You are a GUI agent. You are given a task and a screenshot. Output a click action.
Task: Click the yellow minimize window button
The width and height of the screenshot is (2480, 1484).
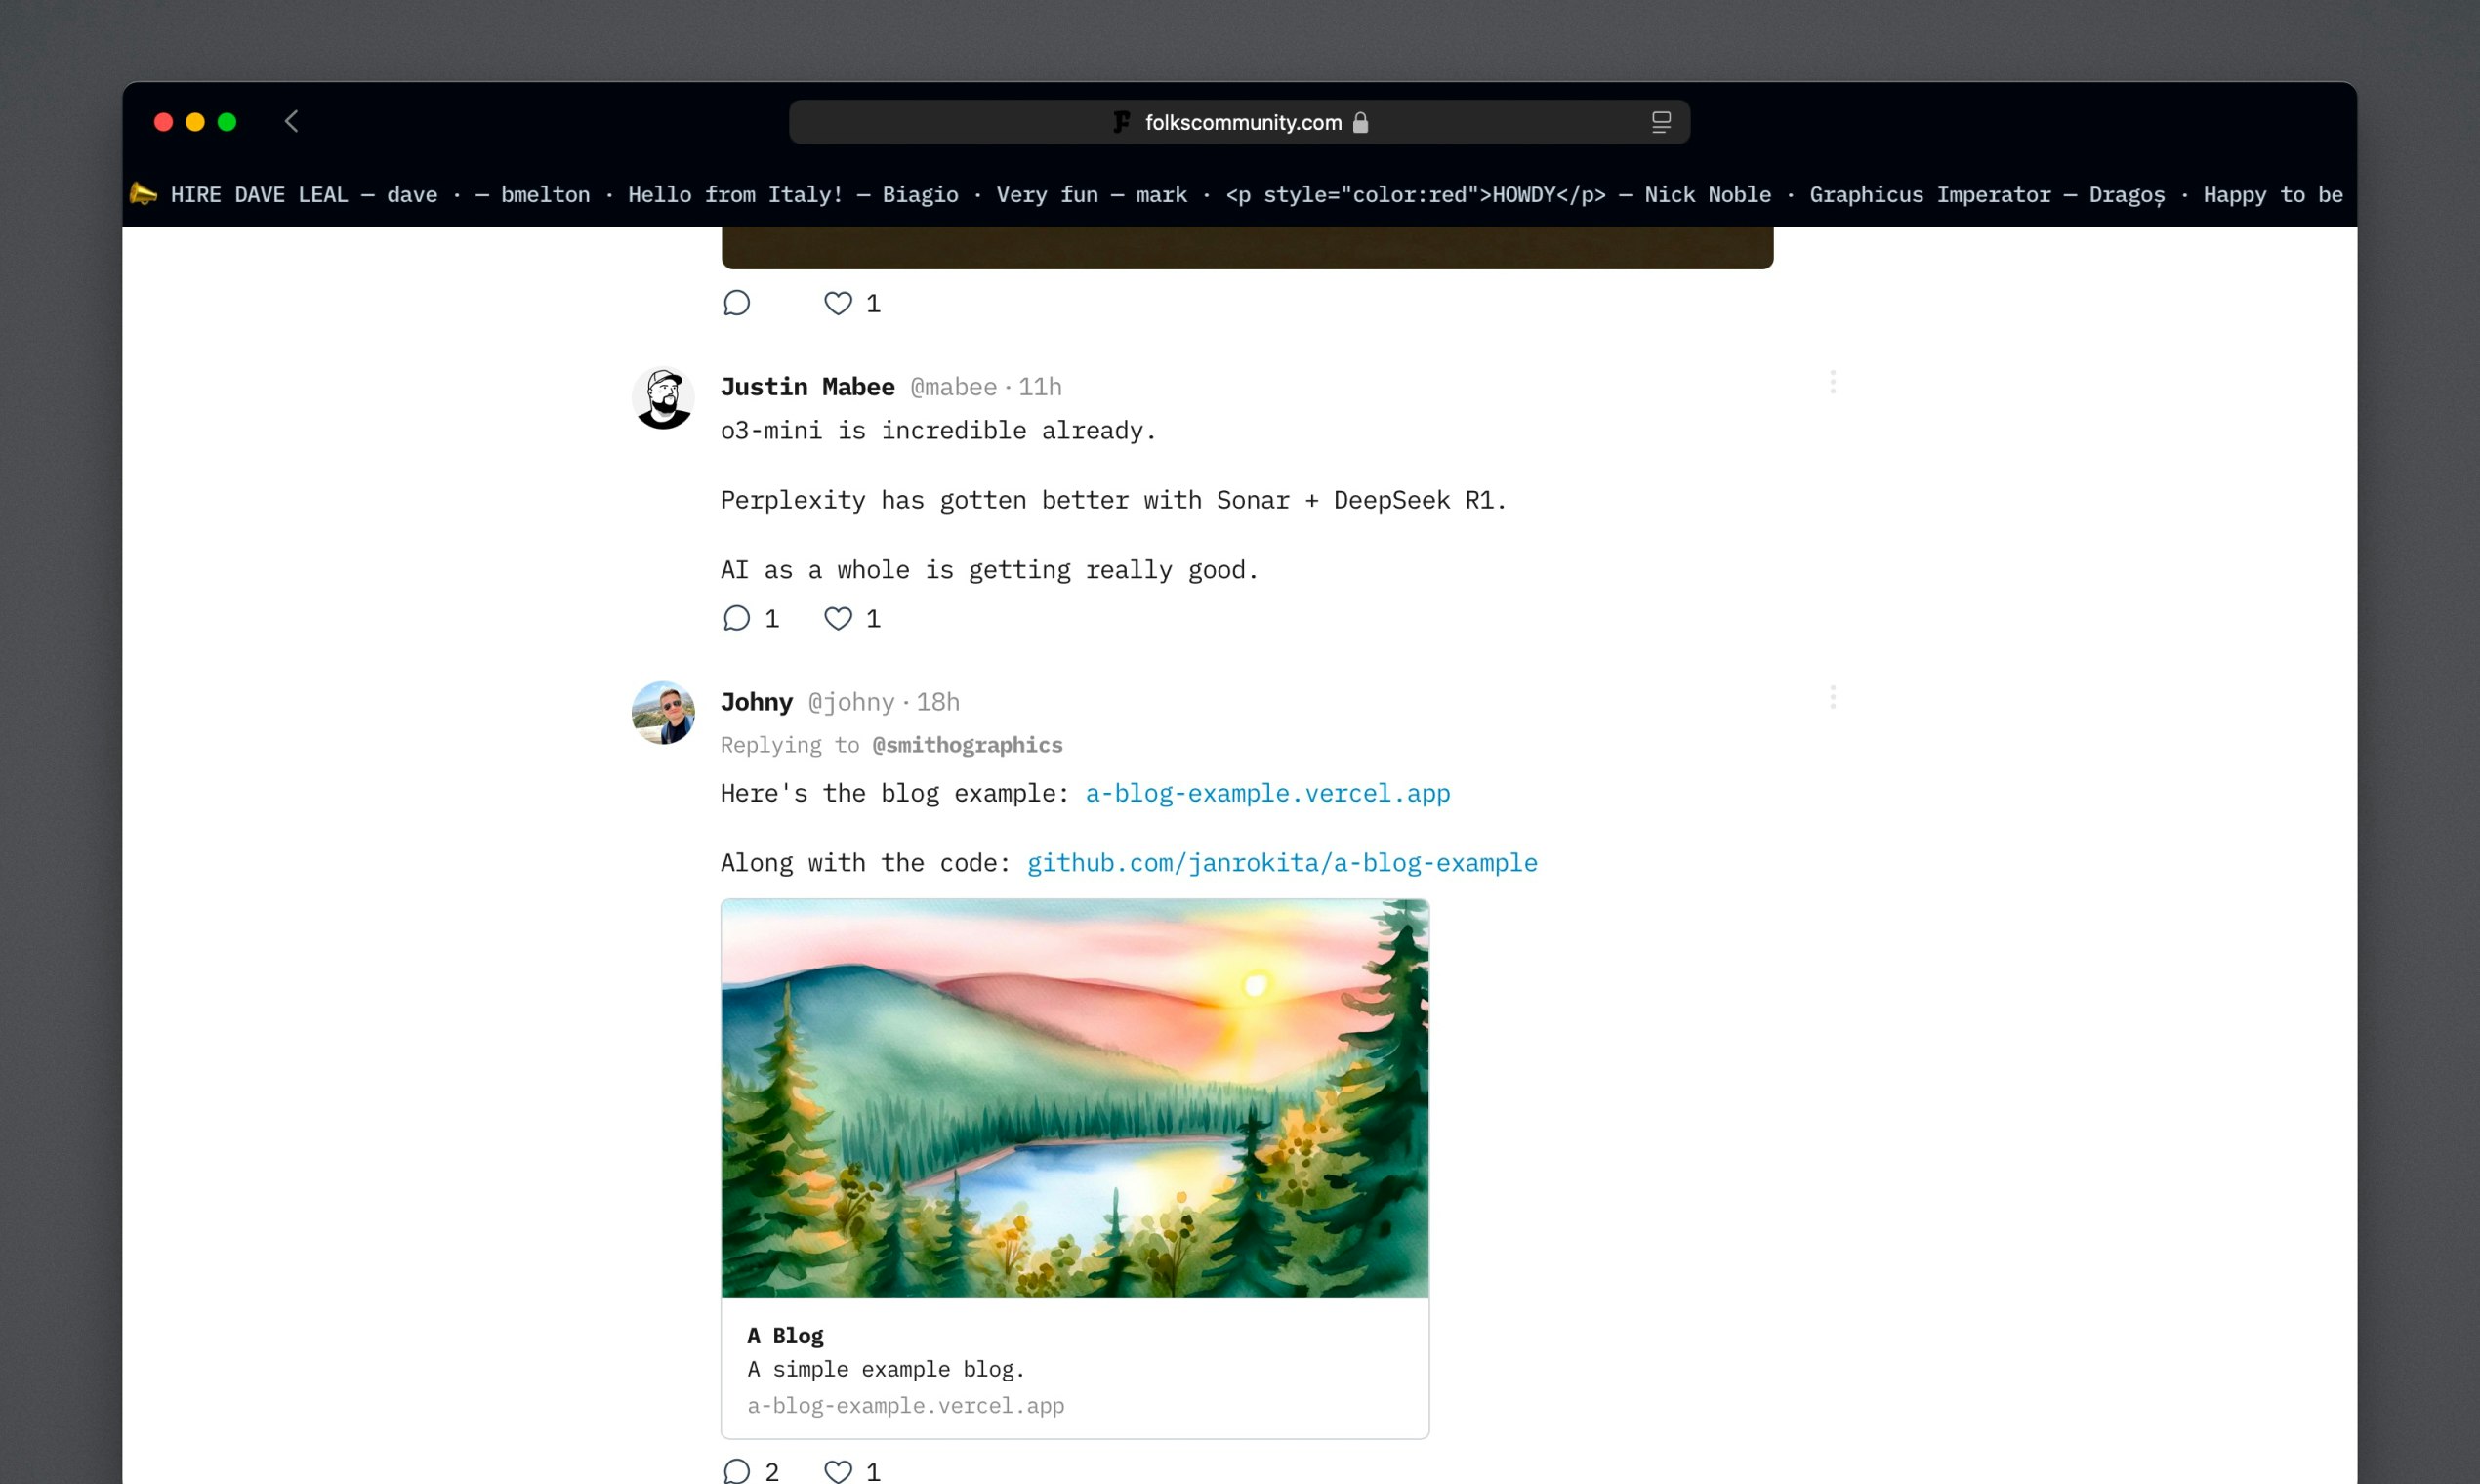click(x=195, y=122)
